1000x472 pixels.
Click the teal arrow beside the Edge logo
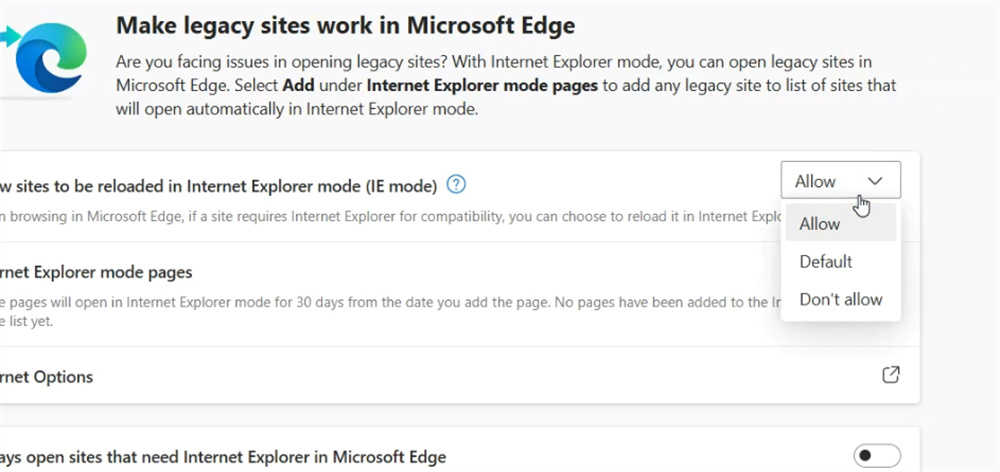[x=12, y=37]
